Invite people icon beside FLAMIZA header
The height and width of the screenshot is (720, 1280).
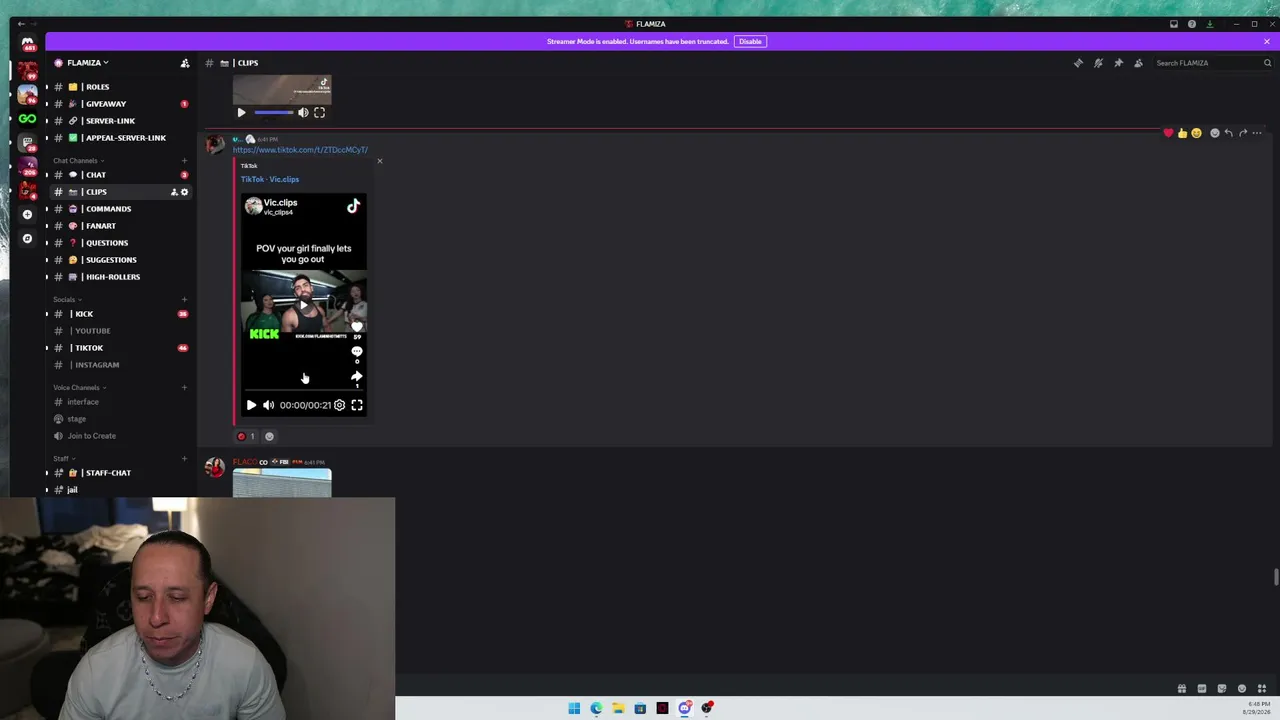(x=184, y=63)
